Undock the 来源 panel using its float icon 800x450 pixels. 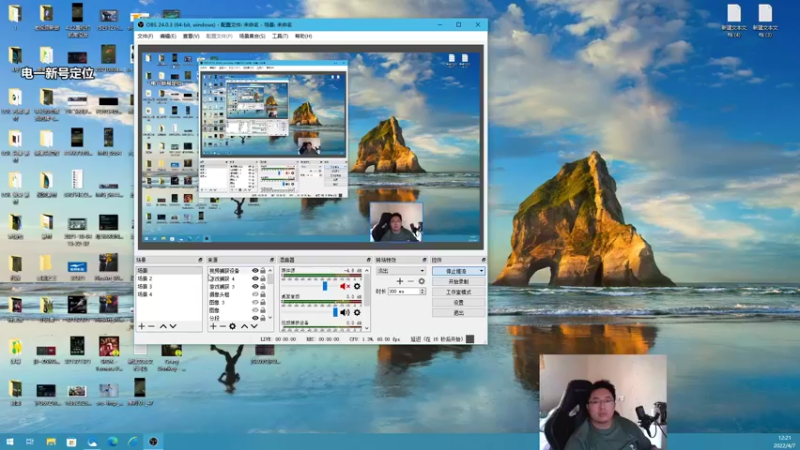tap(272, 260)
